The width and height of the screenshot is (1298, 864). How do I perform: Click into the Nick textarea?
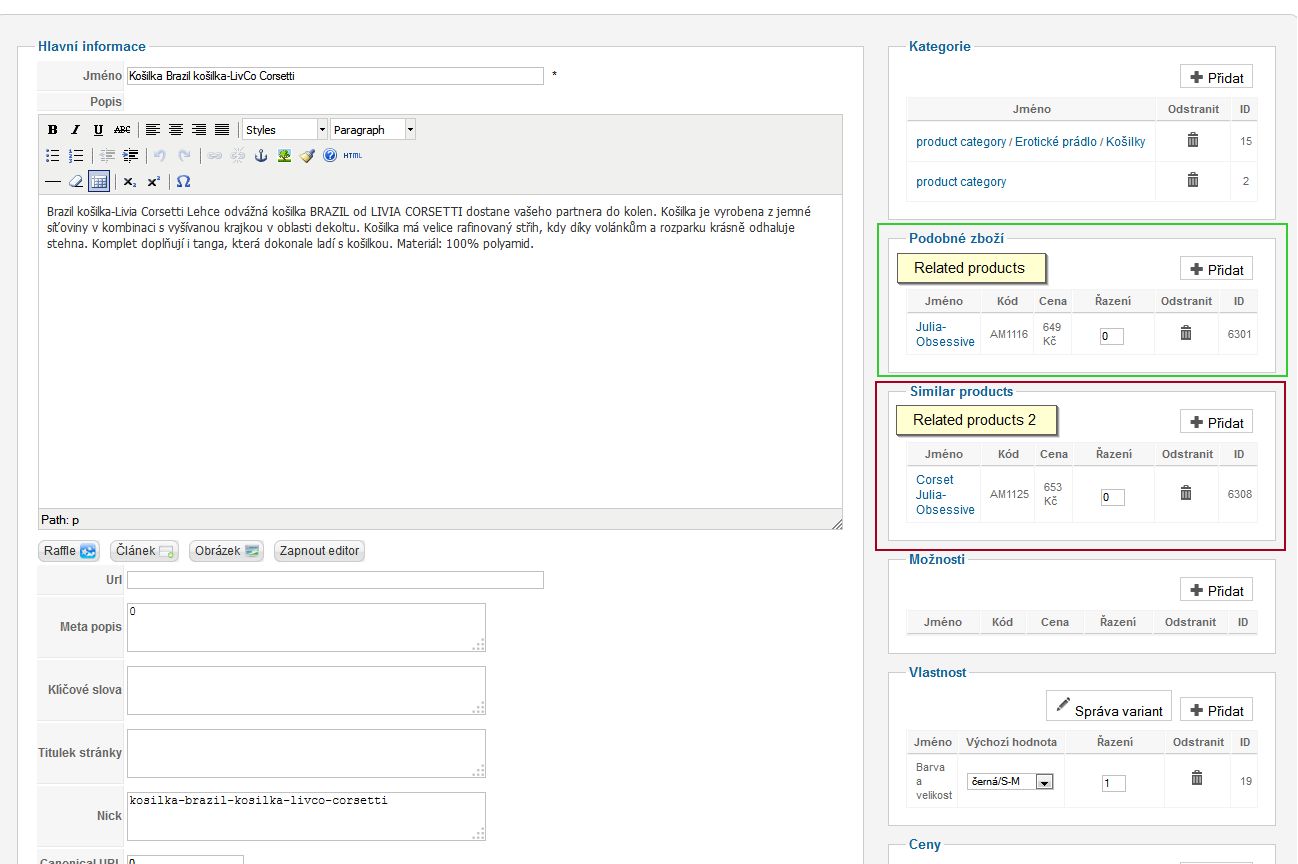click(x=306, y=816)
